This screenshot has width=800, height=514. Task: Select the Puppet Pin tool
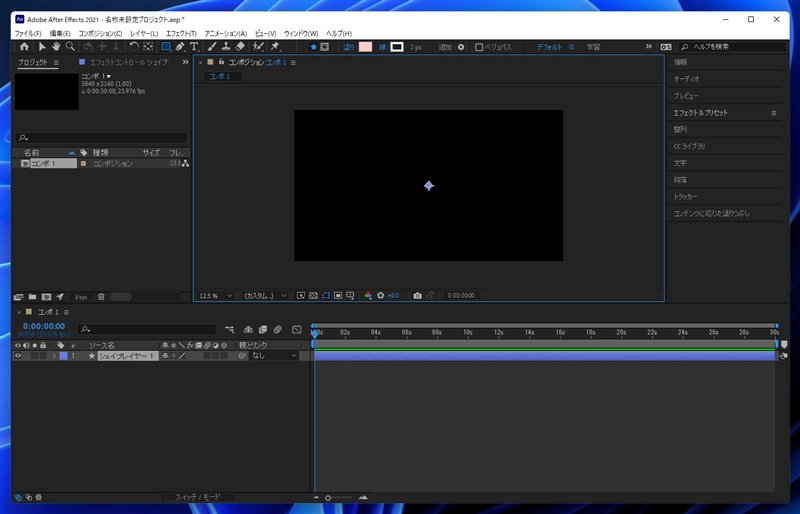pyautogui.click(x=275, y=46)
